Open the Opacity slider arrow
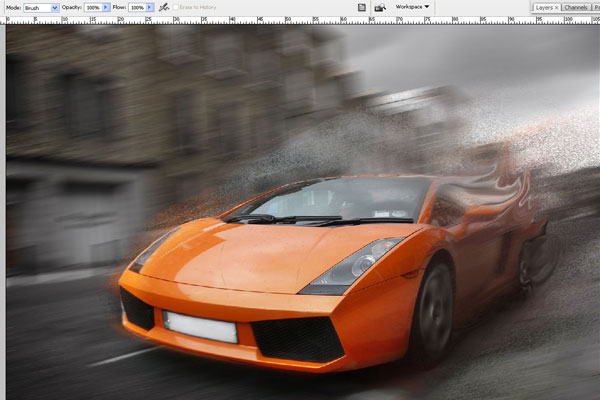This screenshot has height=400, width=600. tap(106, 7)
